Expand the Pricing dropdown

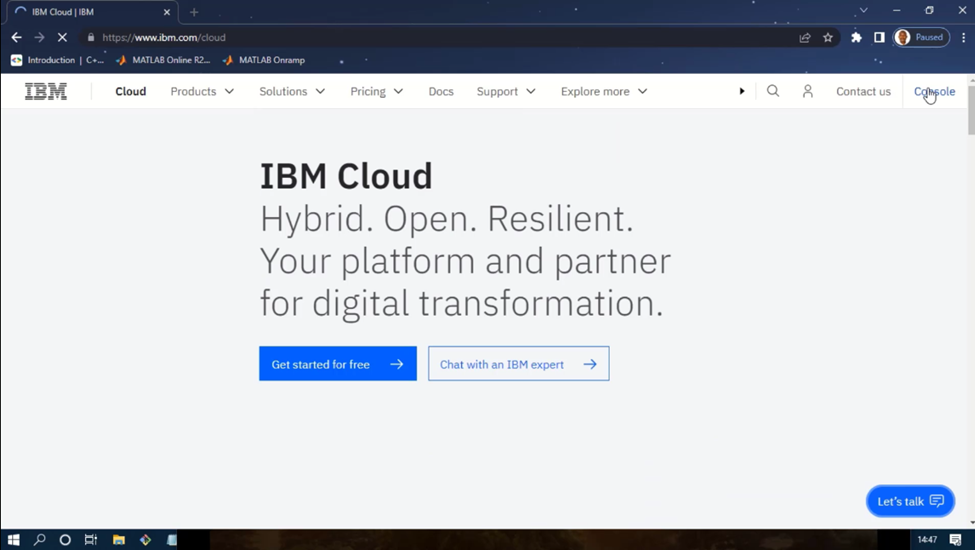pos(377,91)
